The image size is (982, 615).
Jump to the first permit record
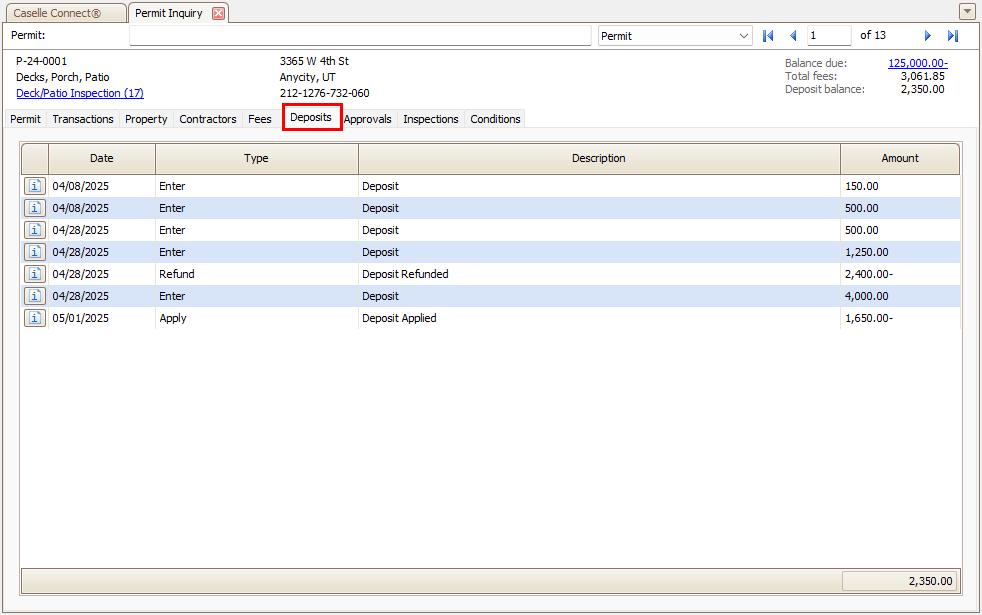pyautogui.click(x=768, y=36)
